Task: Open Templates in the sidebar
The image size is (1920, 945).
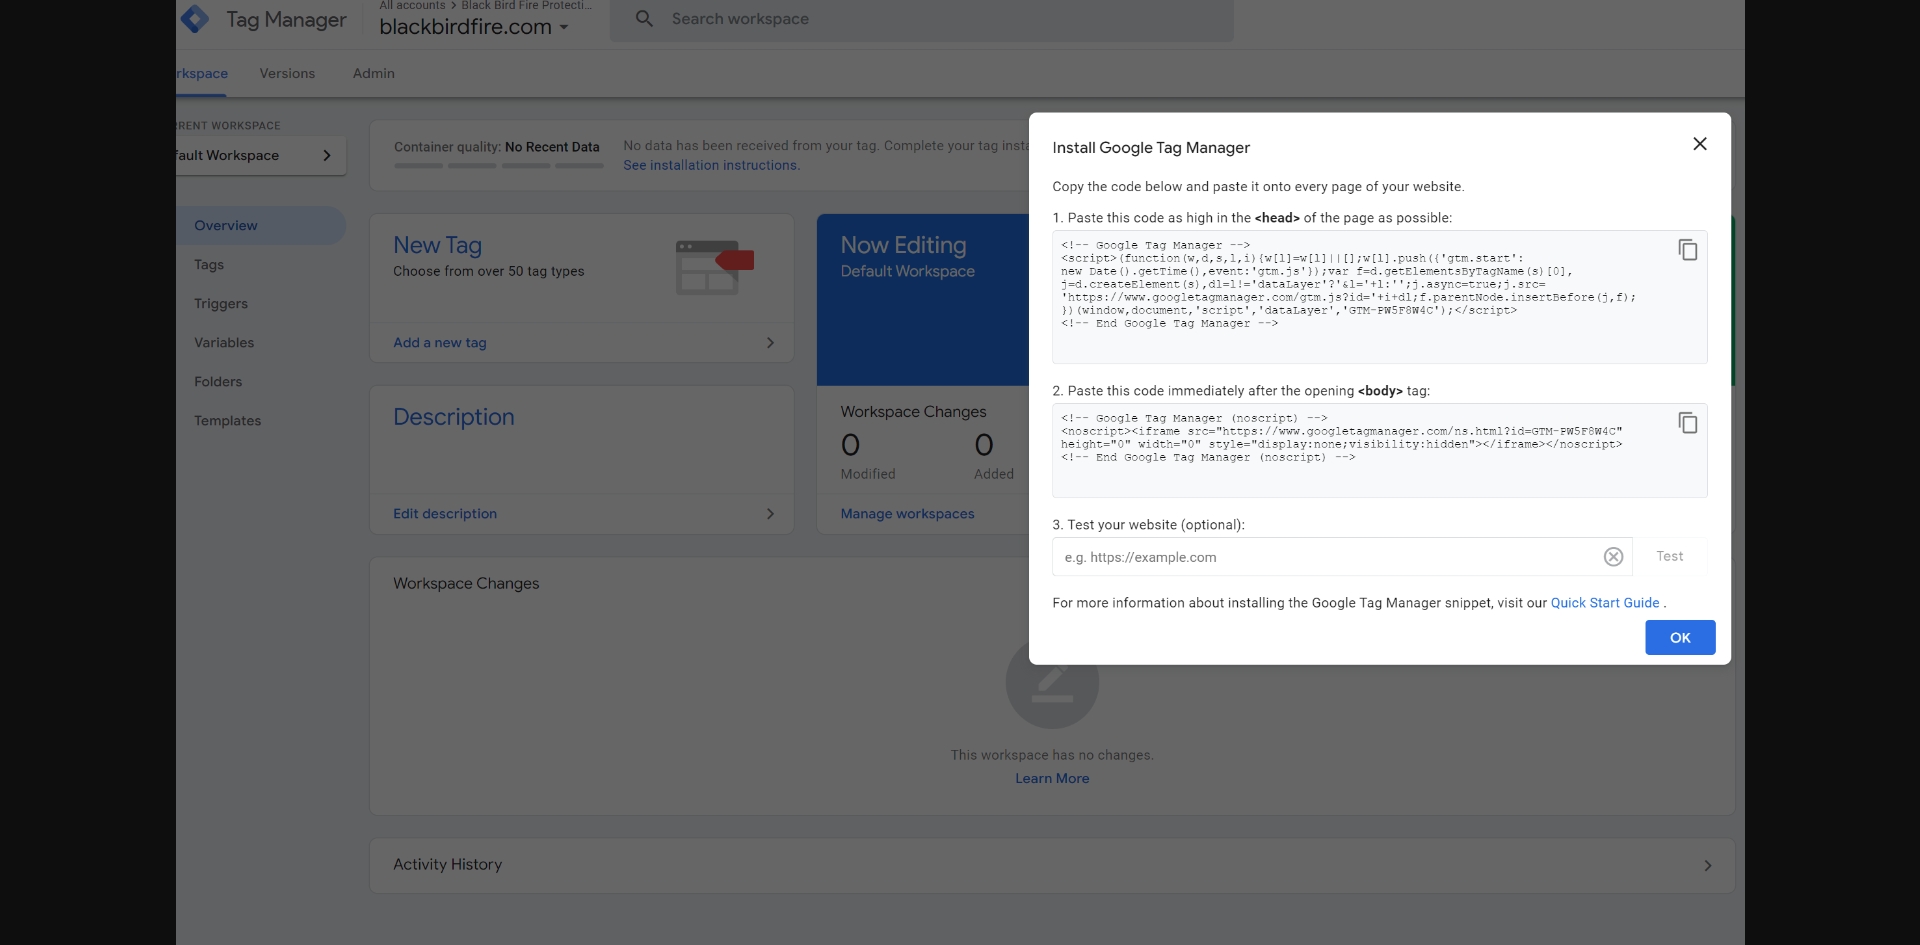Action: click(x=227, y=420)
